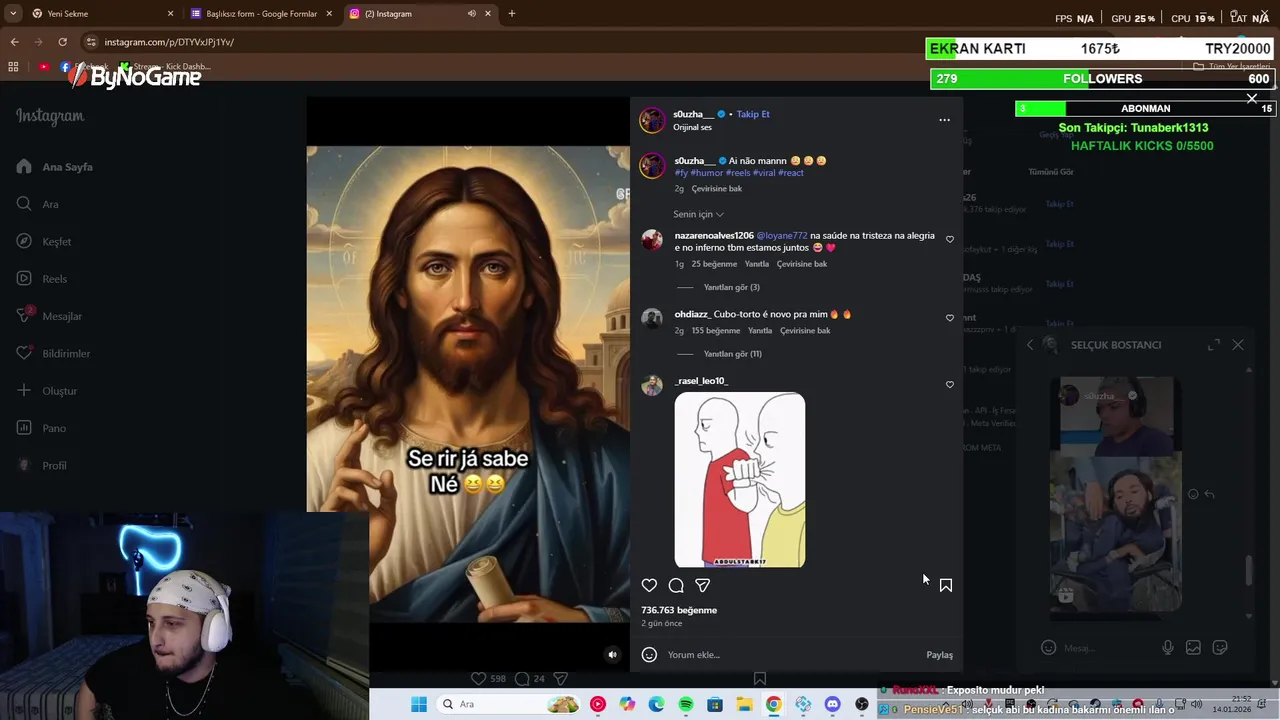
Task: Click Paylaş to post the comment
Action: [939, 655]
